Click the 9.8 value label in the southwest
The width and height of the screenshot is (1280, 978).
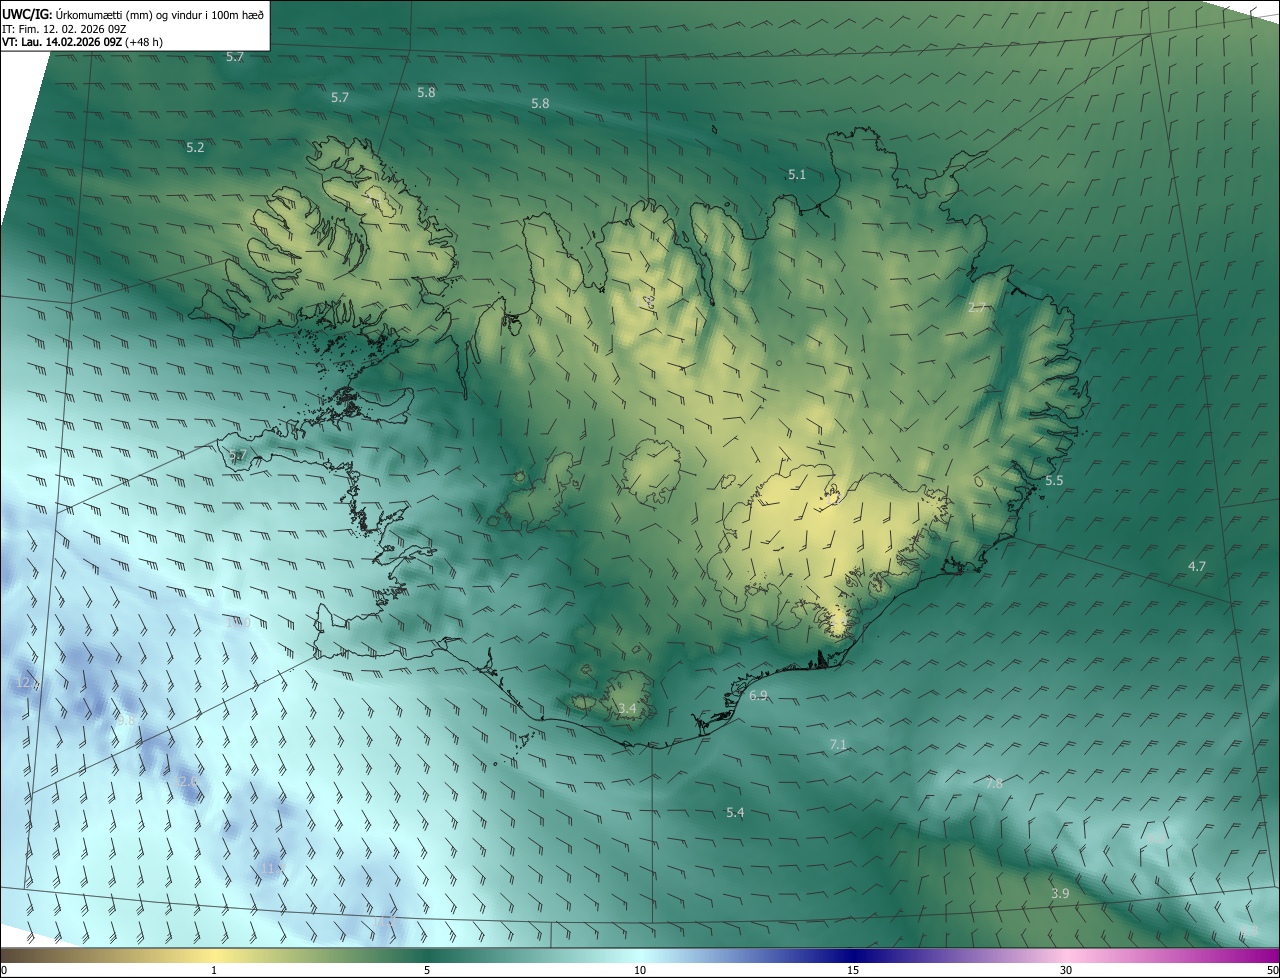pyautogui.click(x=126, y=720)
